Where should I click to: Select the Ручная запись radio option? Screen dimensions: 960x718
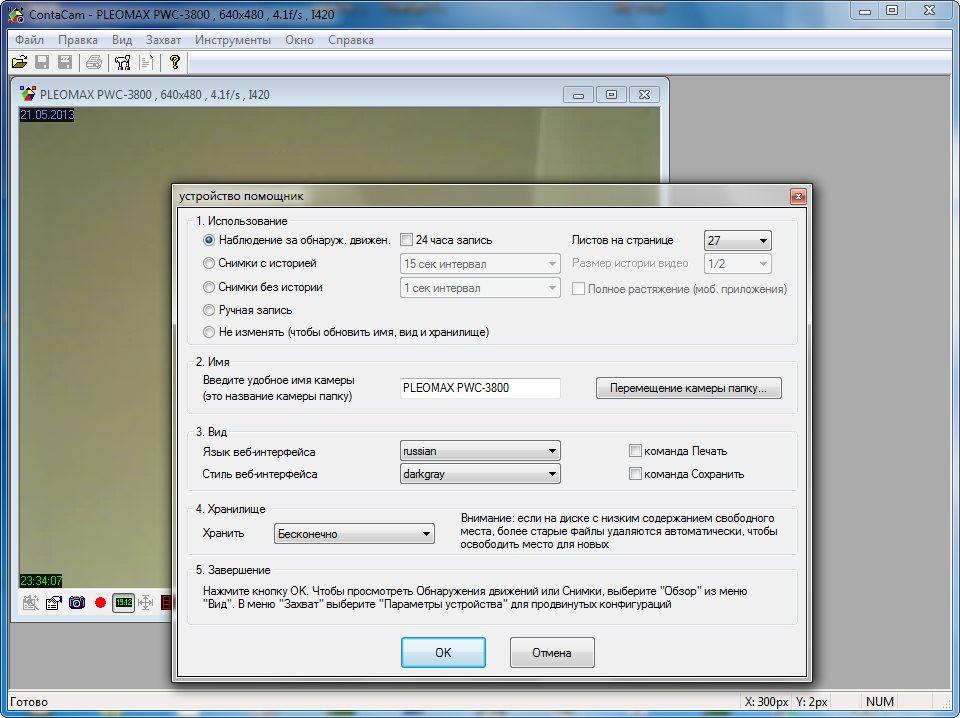coord(209,310)
